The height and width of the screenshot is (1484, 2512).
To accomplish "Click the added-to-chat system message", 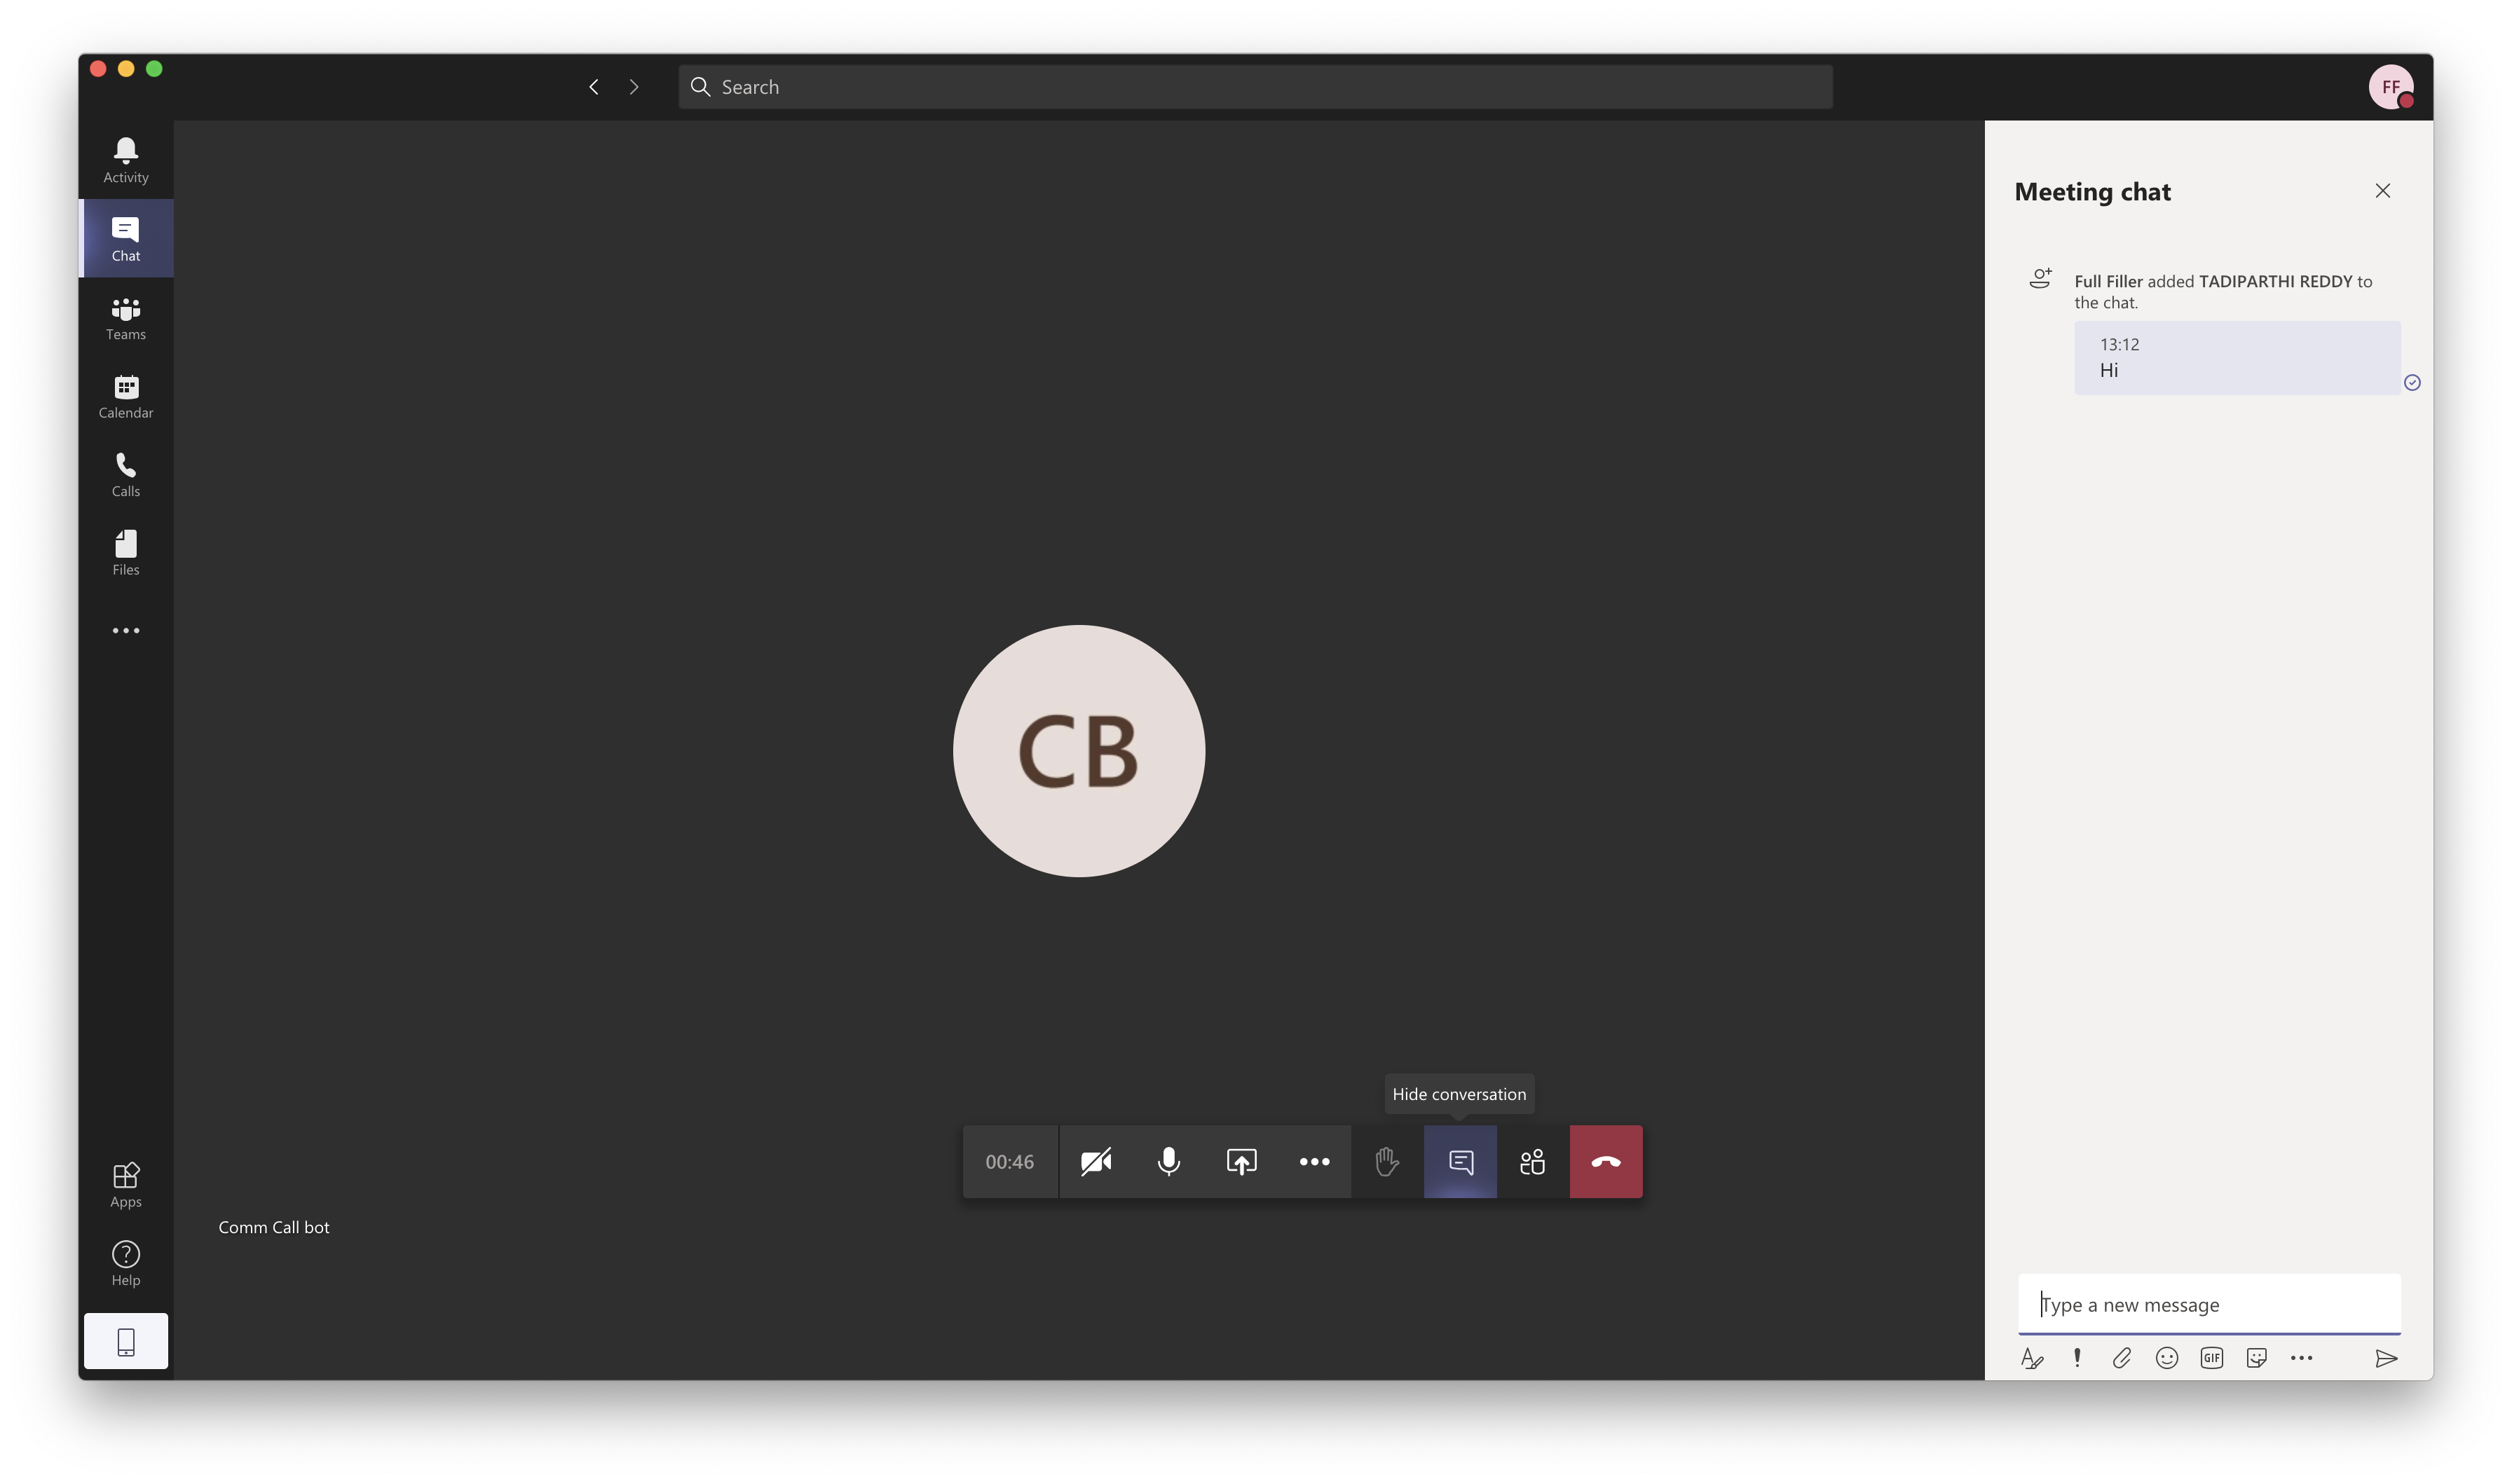I will click(2222, 291).
